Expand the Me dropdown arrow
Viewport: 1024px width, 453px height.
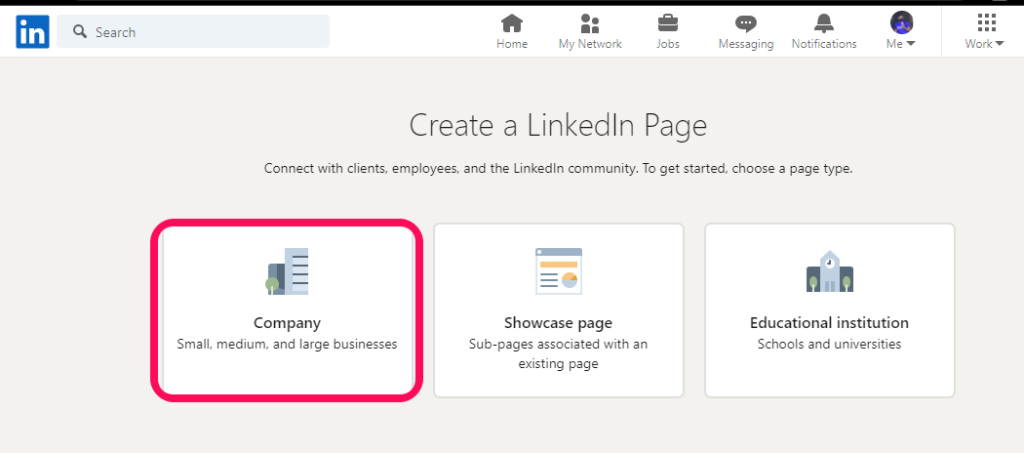click(x=910, y=44)
